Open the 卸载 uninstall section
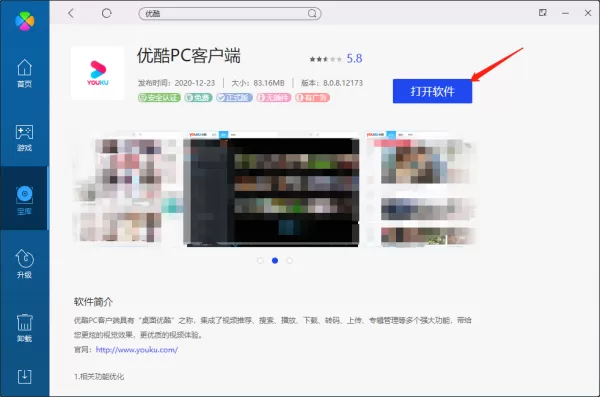 coord(24,328)
